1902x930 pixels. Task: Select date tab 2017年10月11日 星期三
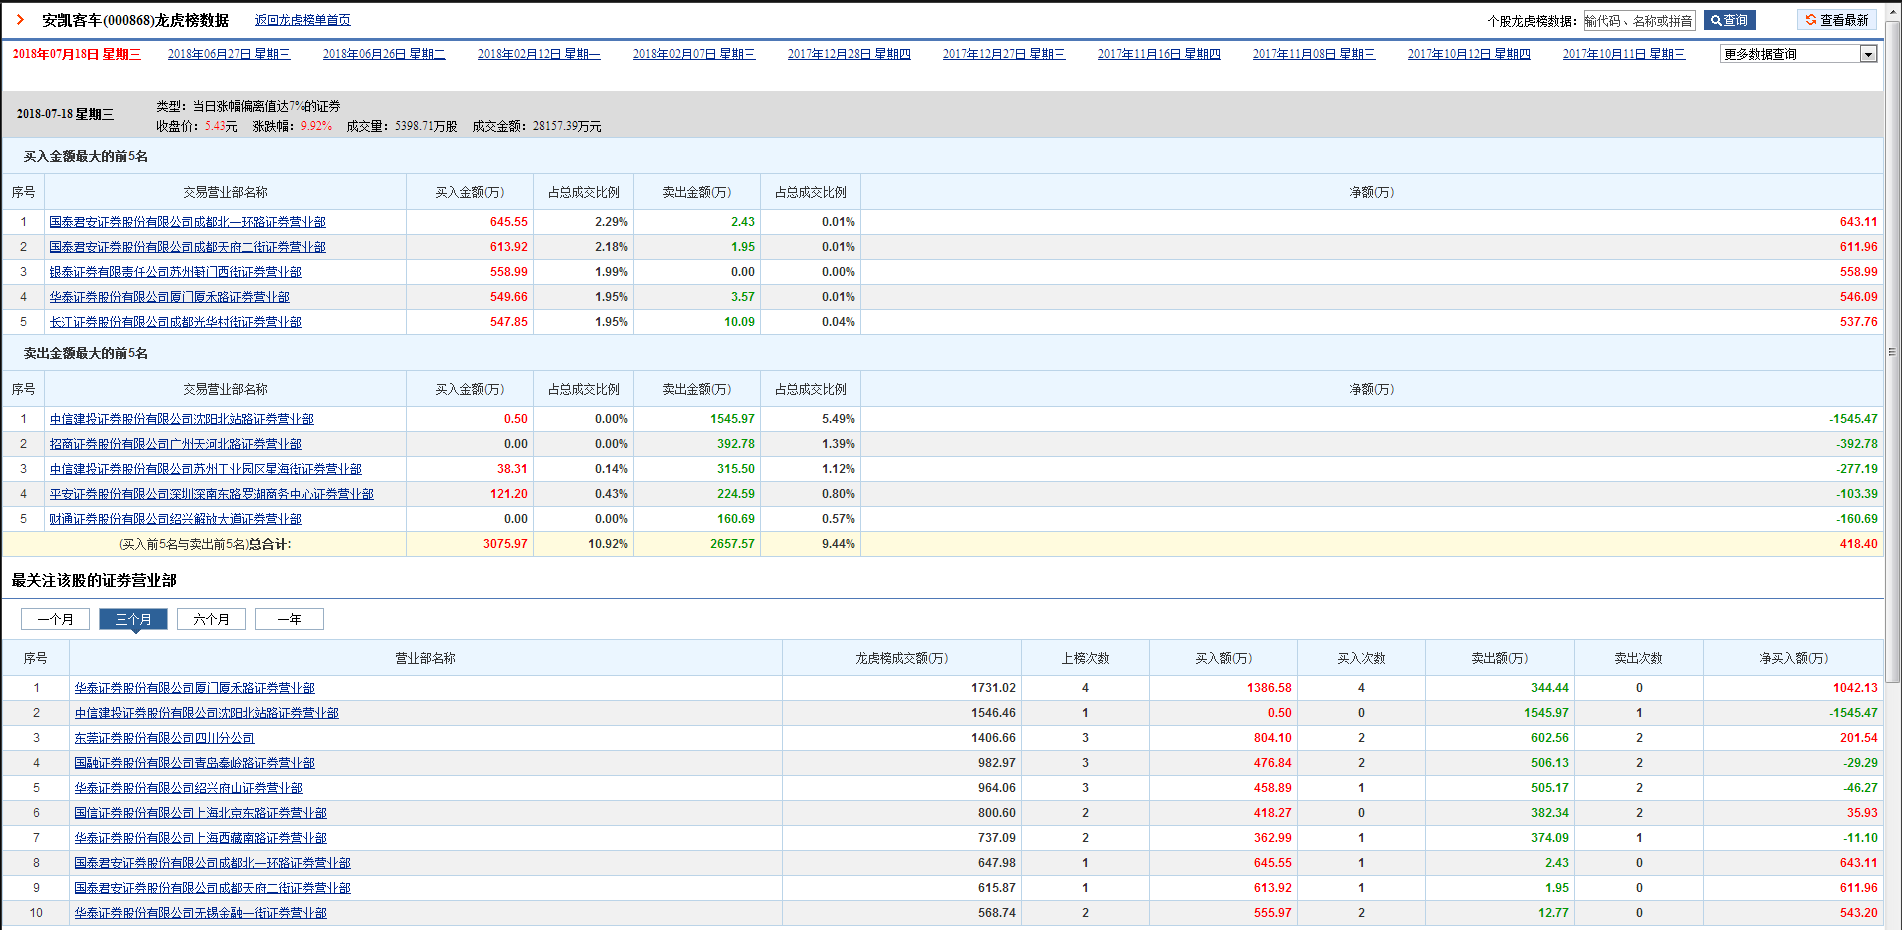coord(1624,54)
